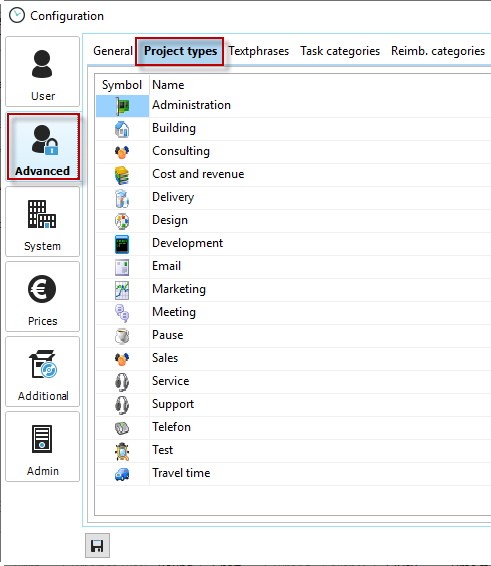491x566 pixels.
Task: Click the Name column header
Action: (x=168, y=85)
